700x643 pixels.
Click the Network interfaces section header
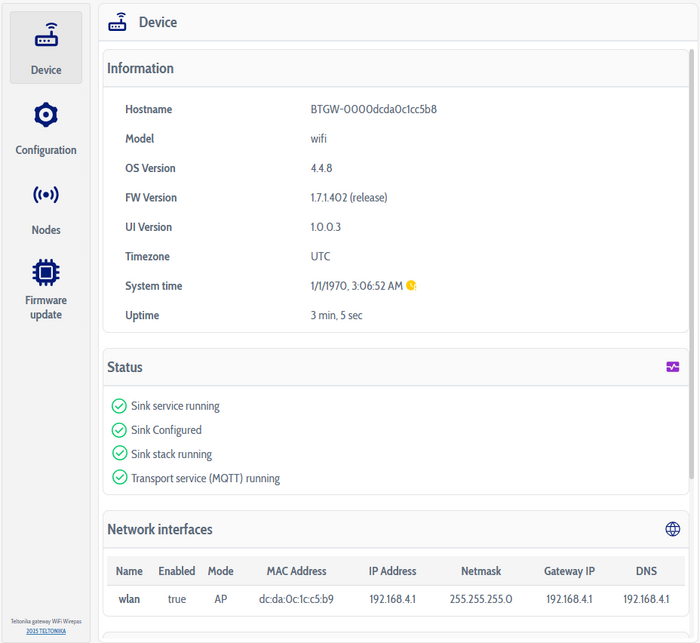coord(160,529)
